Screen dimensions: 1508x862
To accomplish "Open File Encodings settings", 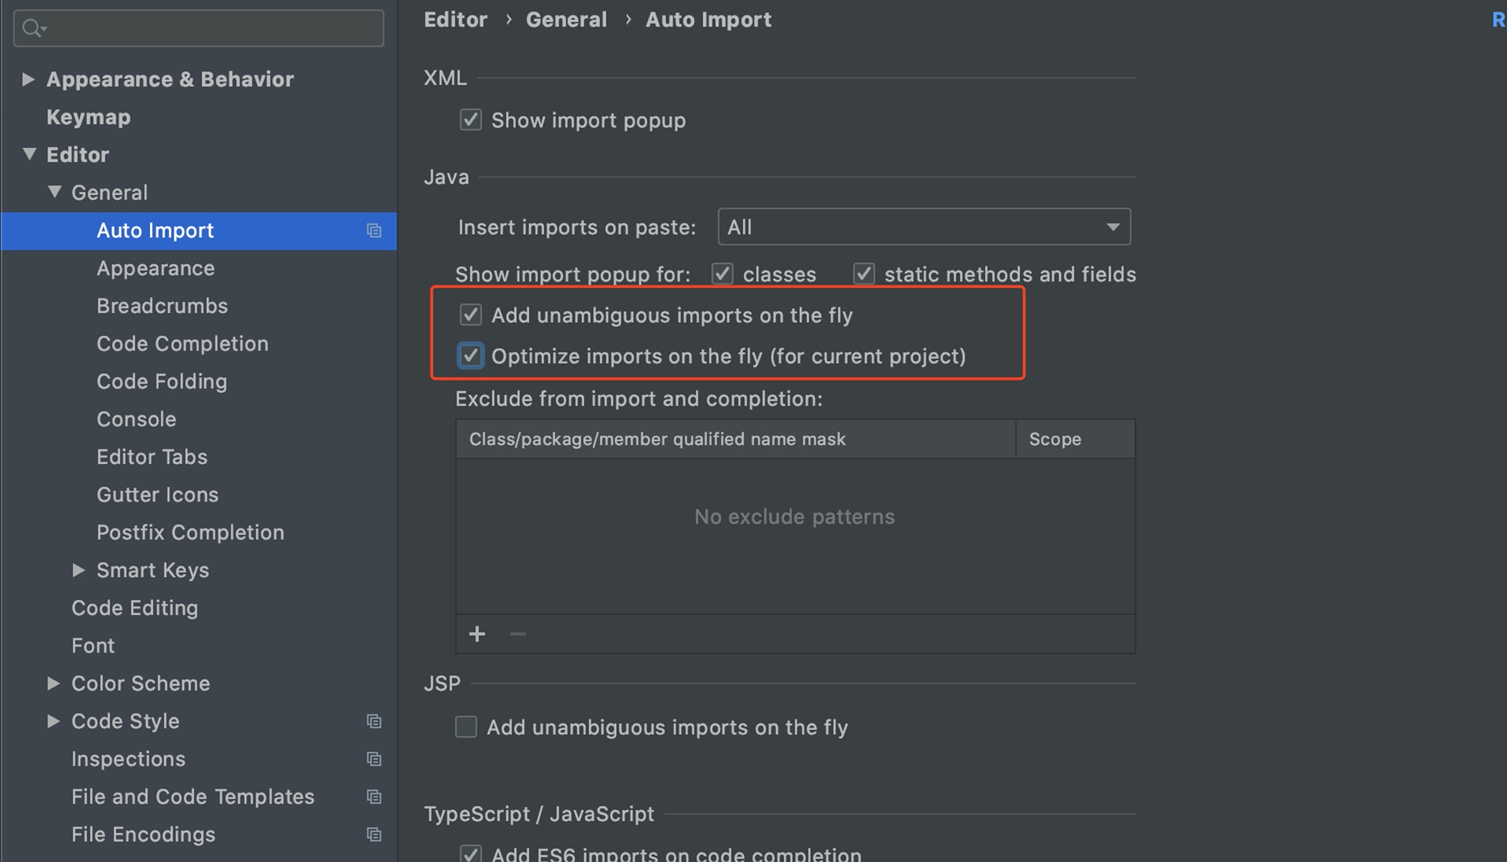I will point(143,835).
